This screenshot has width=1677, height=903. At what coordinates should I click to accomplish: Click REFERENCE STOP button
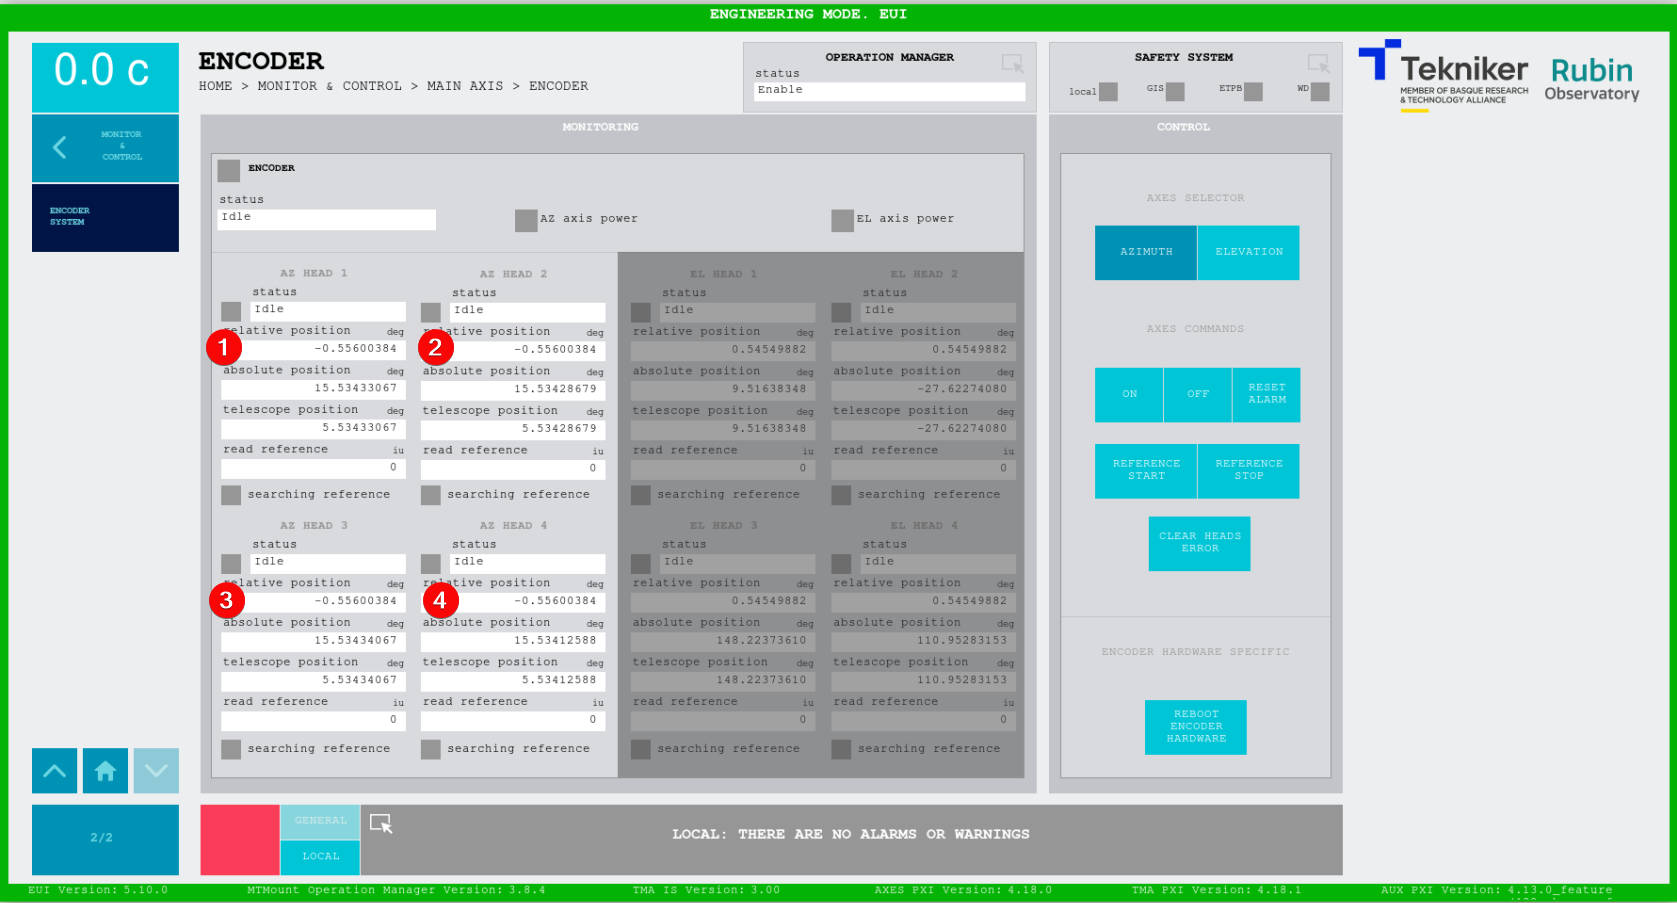click(1249, 470)
